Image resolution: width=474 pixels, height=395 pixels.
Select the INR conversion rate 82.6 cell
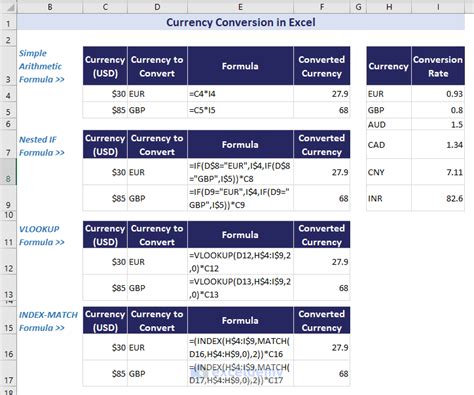point(438,198)
